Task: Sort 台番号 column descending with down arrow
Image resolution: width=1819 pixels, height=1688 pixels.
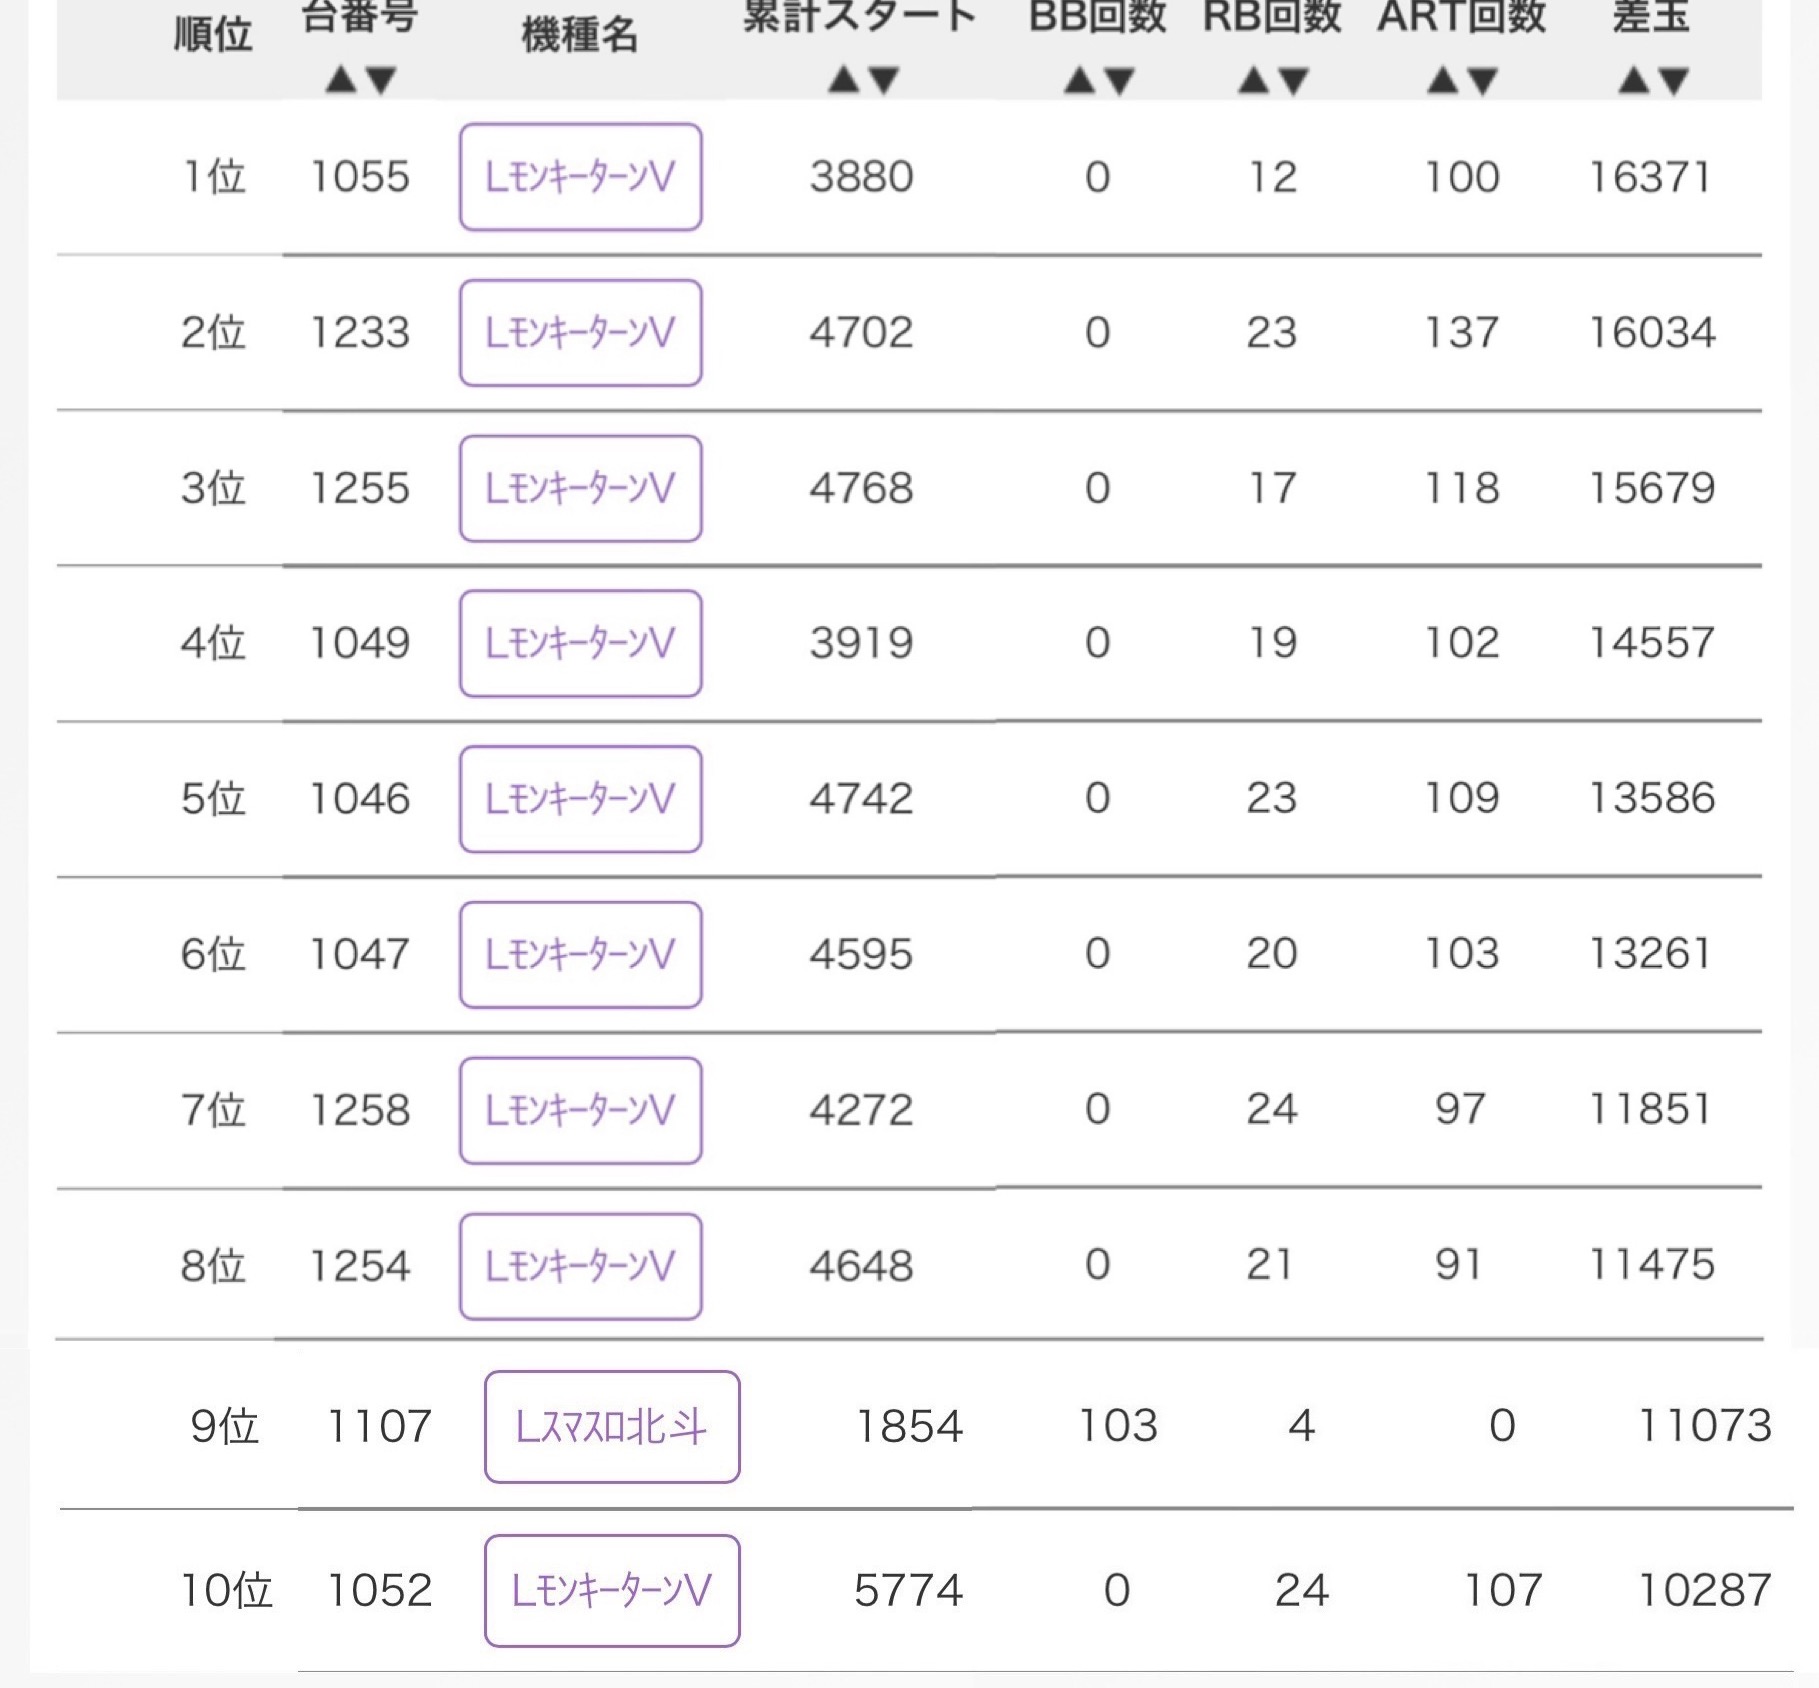Action: pos(382,79)
